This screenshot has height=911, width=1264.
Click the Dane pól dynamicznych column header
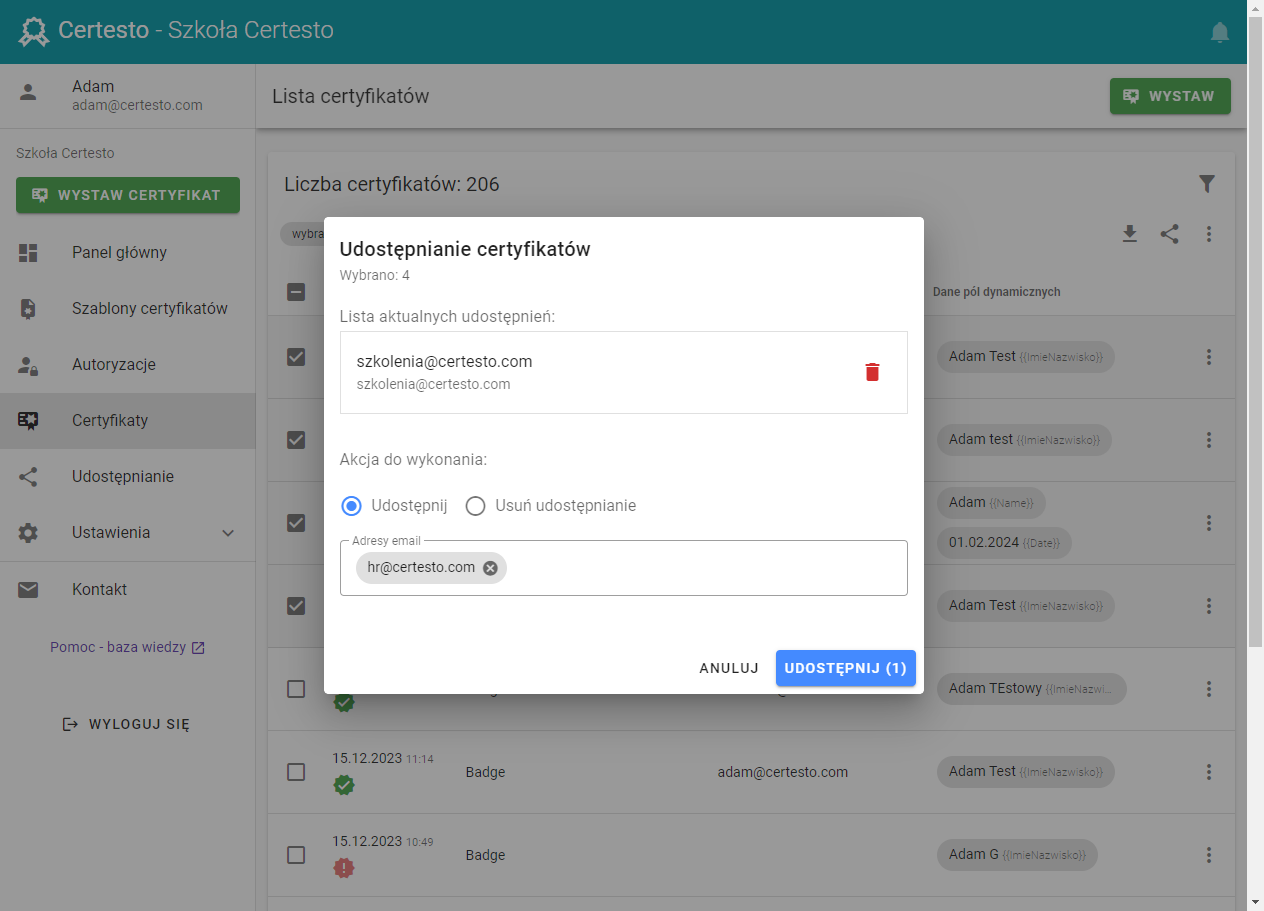pos(996,292)
